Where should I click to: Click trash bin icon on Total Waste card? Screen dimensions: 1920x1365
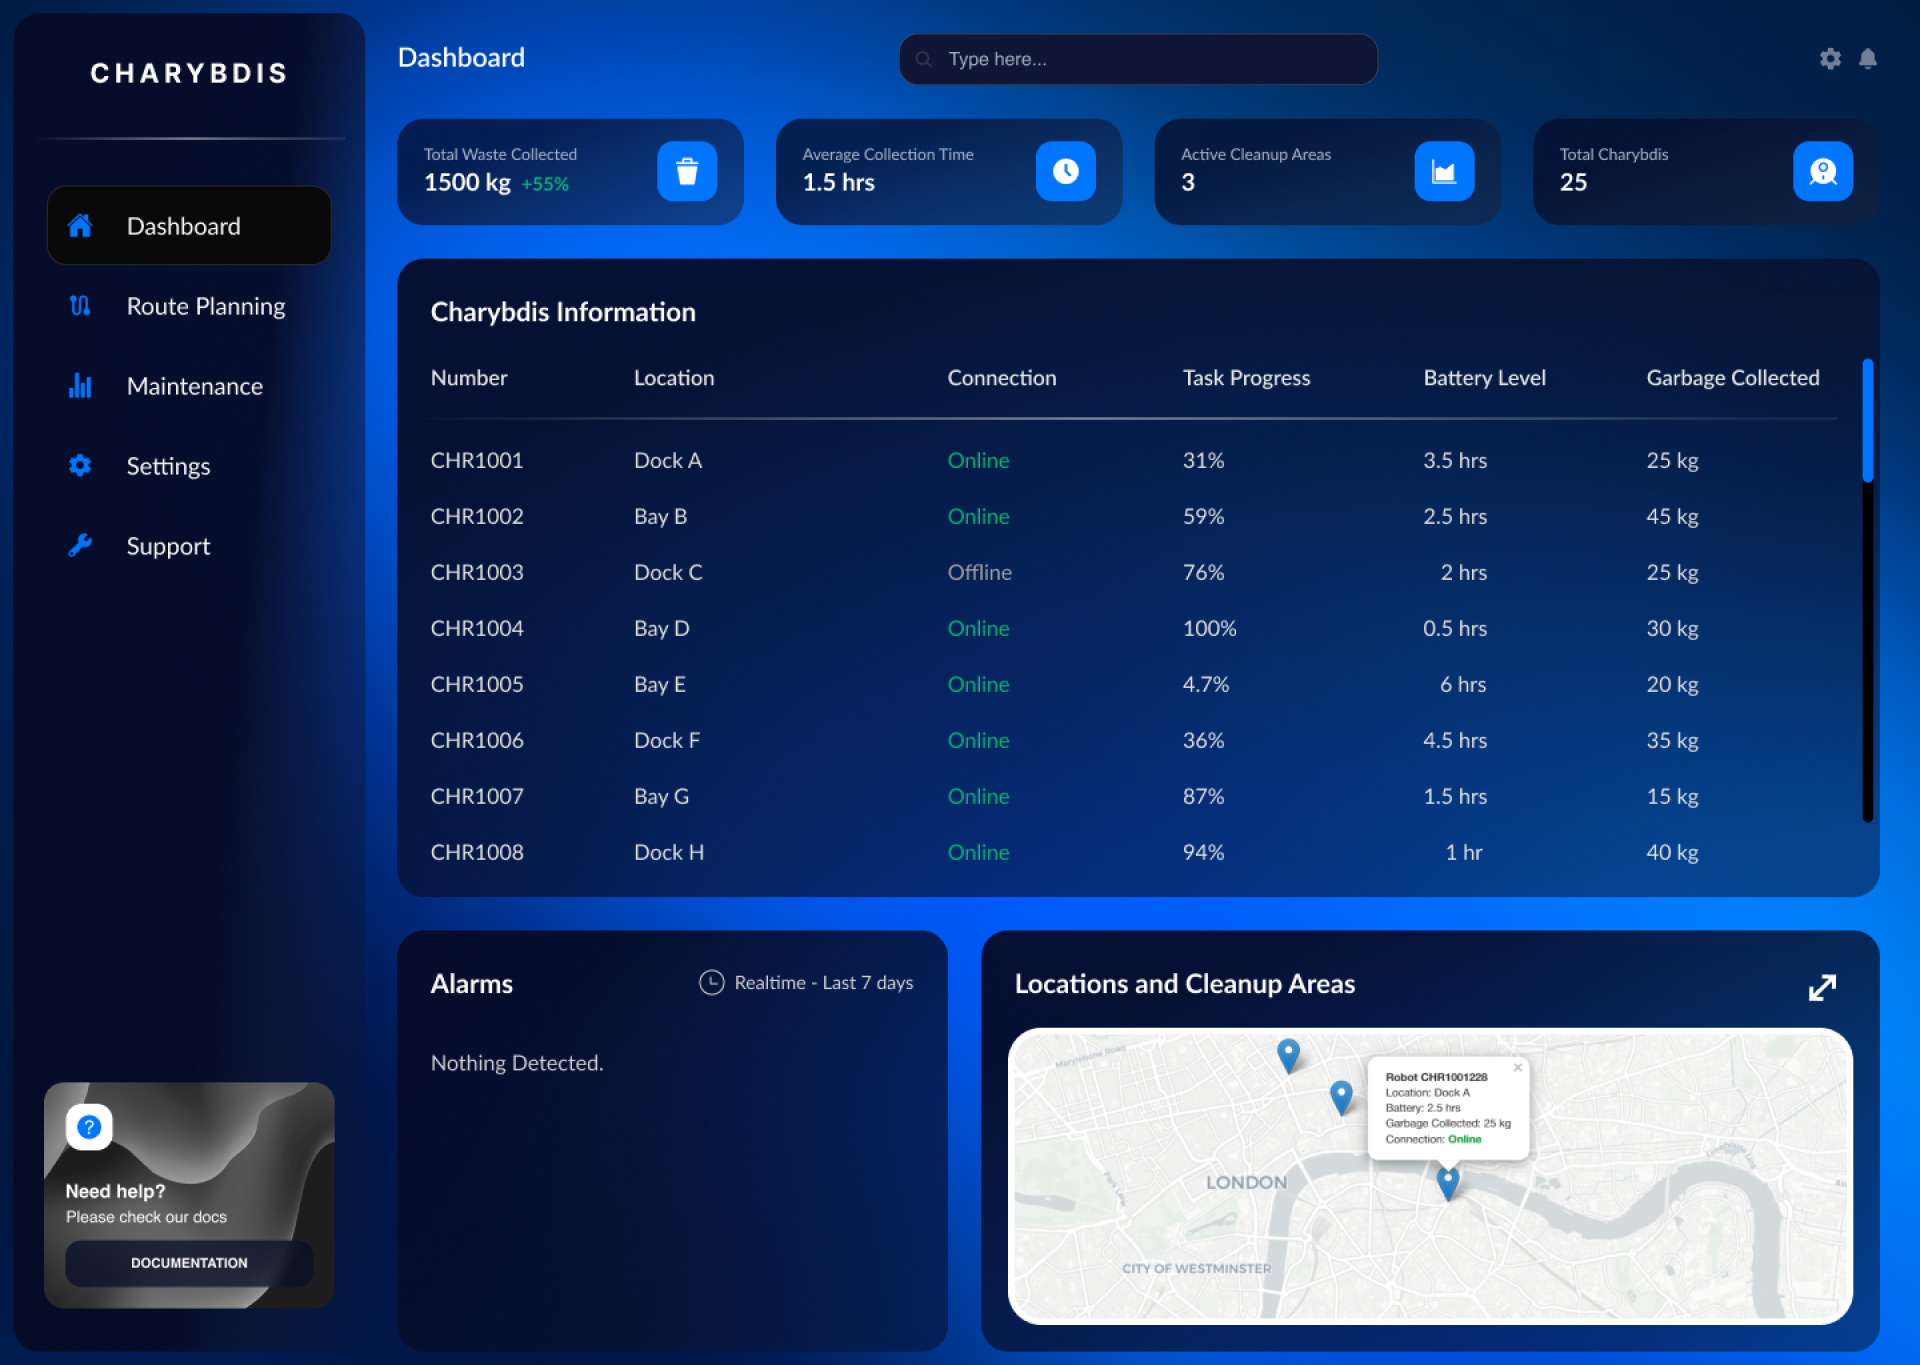[x=687, y=172]
